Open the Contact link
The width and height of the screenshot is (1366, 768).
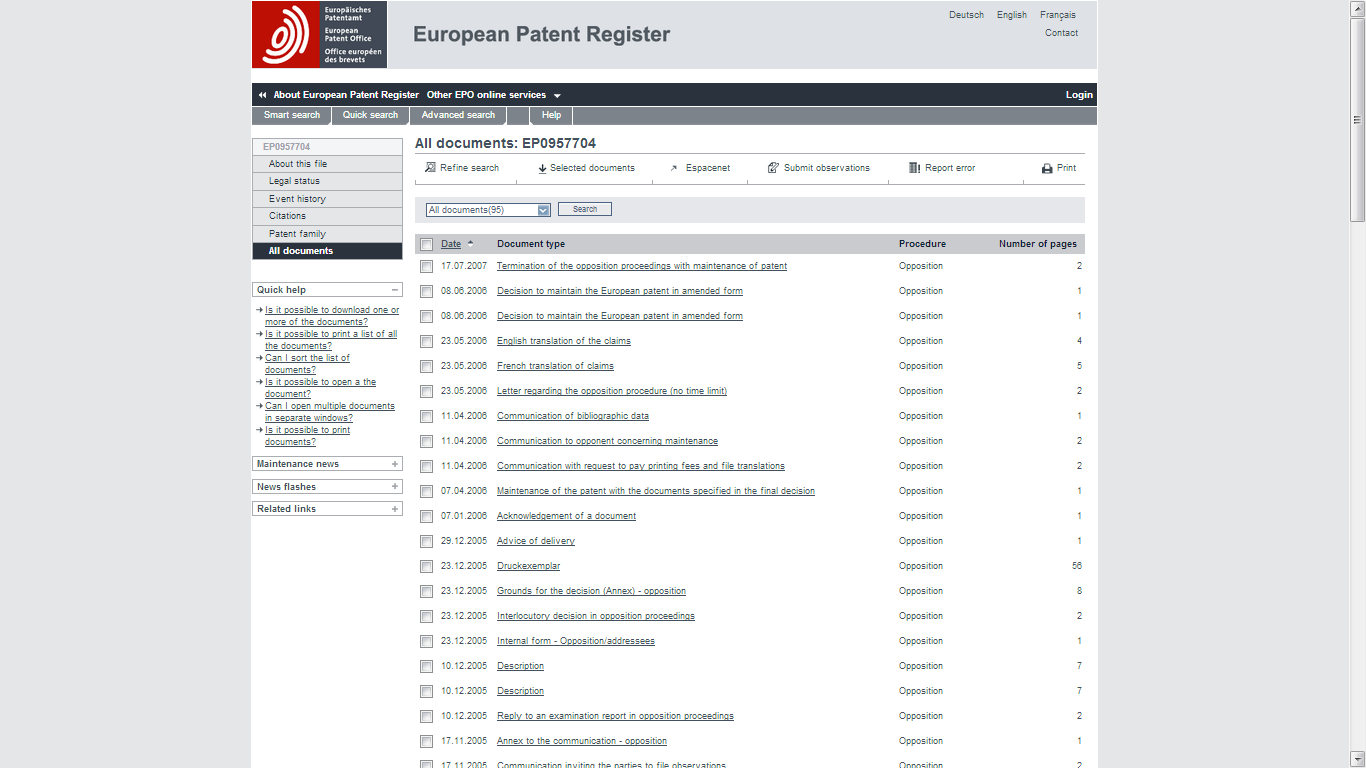(1061, 33)
